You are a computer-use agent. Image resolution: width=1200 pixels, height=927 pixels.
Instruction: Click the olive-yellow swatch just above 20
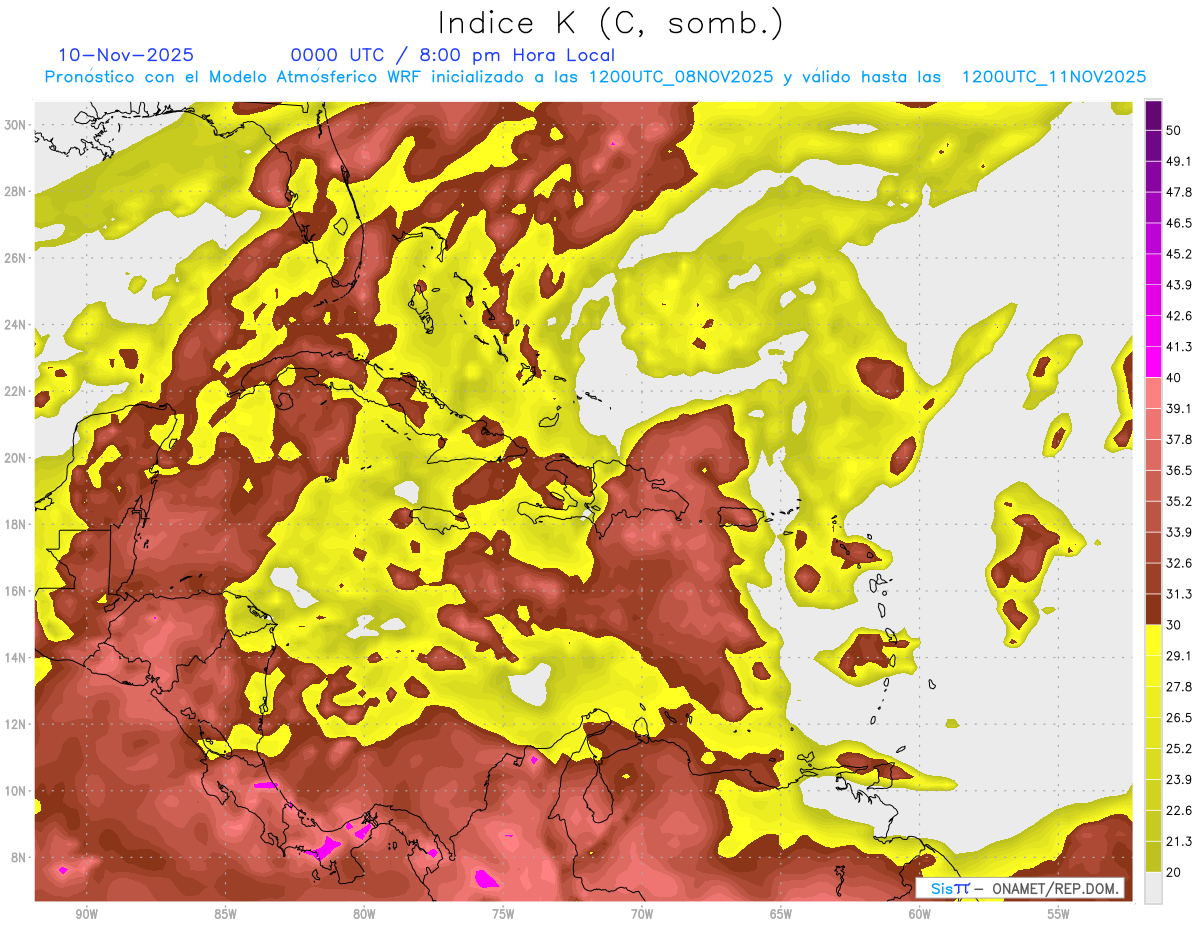click(x=1153, y=856)
